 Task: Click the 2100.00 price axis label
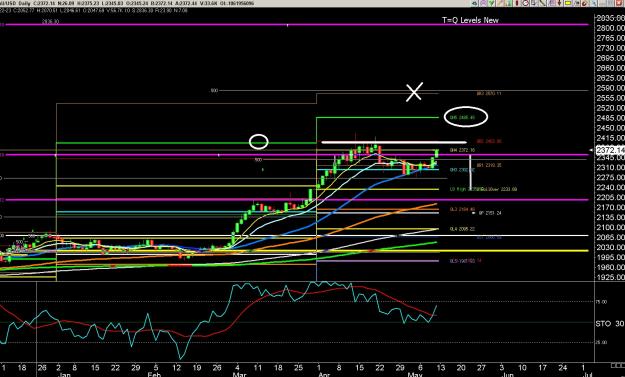[611, 227]
